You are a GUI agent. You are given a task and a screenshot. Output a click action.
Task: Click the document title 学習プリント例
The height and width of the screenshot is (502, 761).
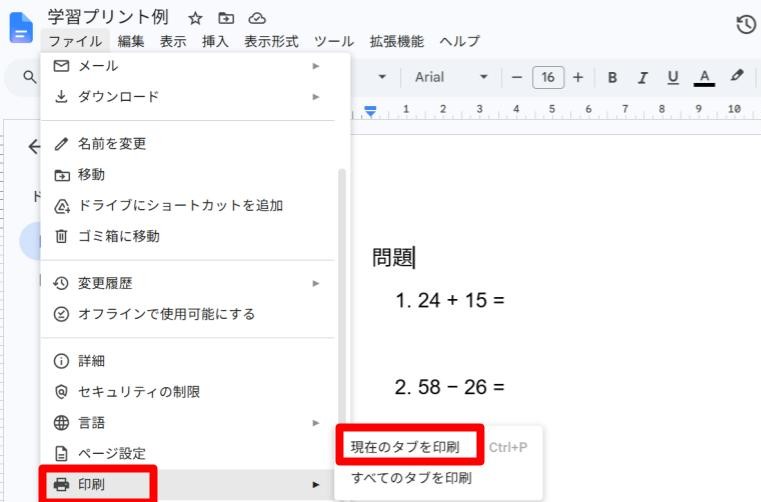tap(108, 17)
